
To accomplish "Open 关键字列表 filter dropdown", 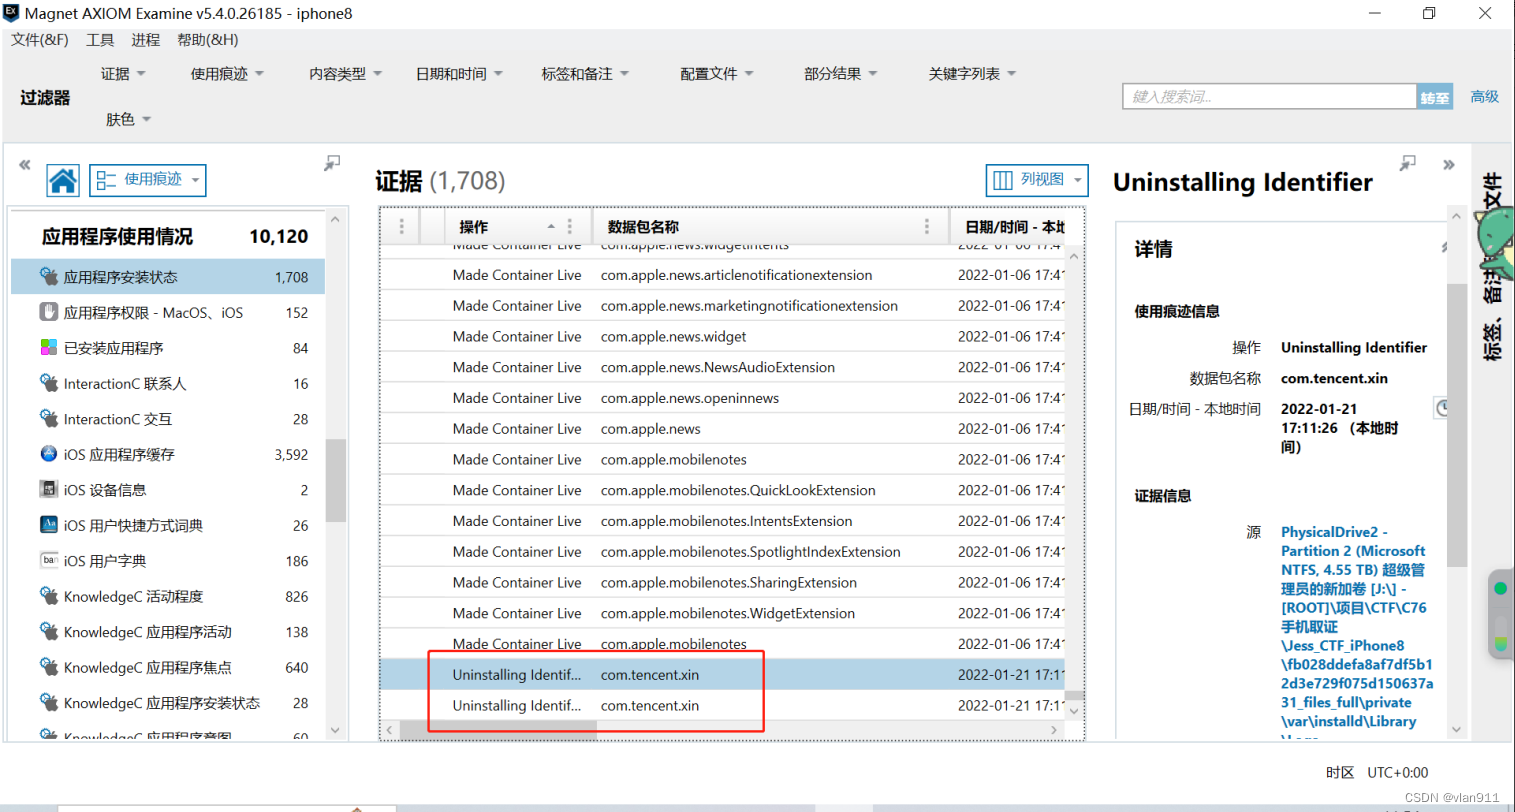I will click(971, 74).
